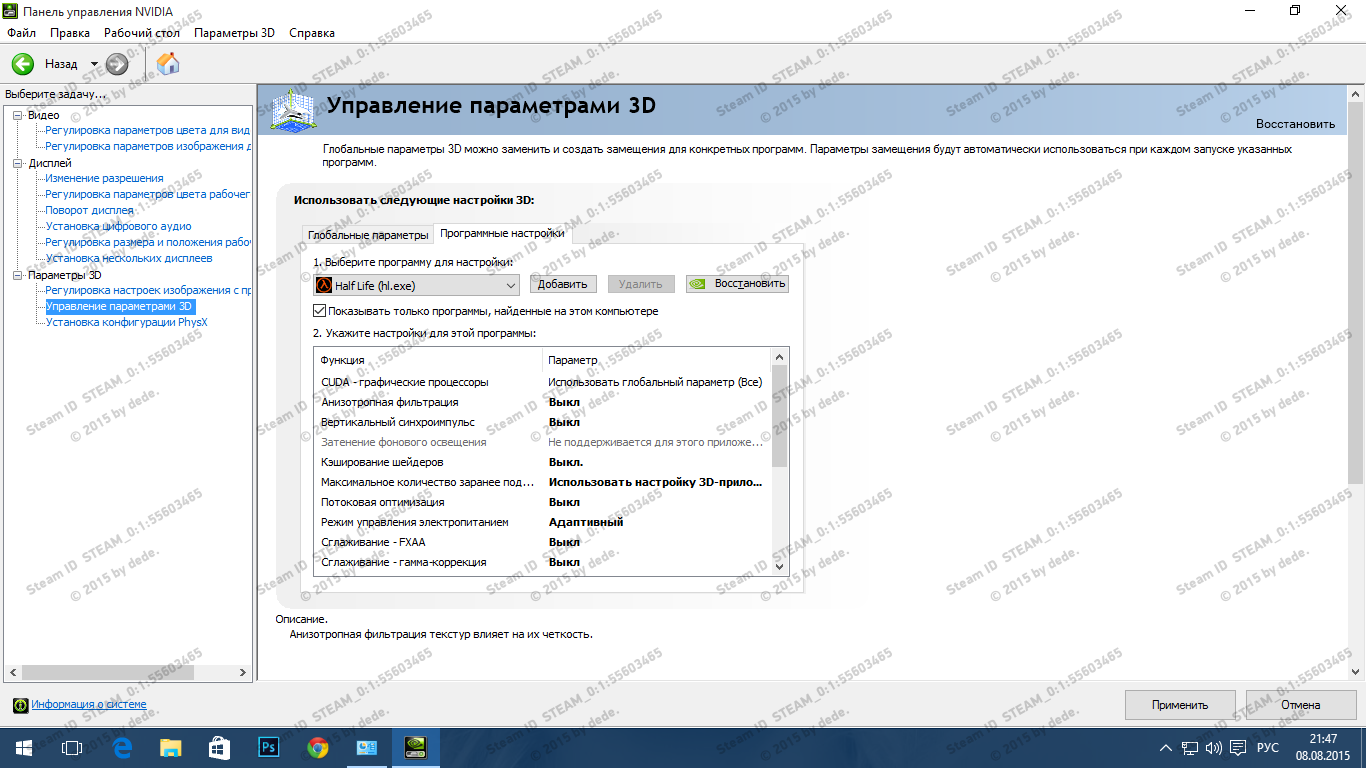This screenshot has height=768, width=1366.
Task: Select 'Установка конфигурации PhysX' tree item
Action: pos(127,322)
